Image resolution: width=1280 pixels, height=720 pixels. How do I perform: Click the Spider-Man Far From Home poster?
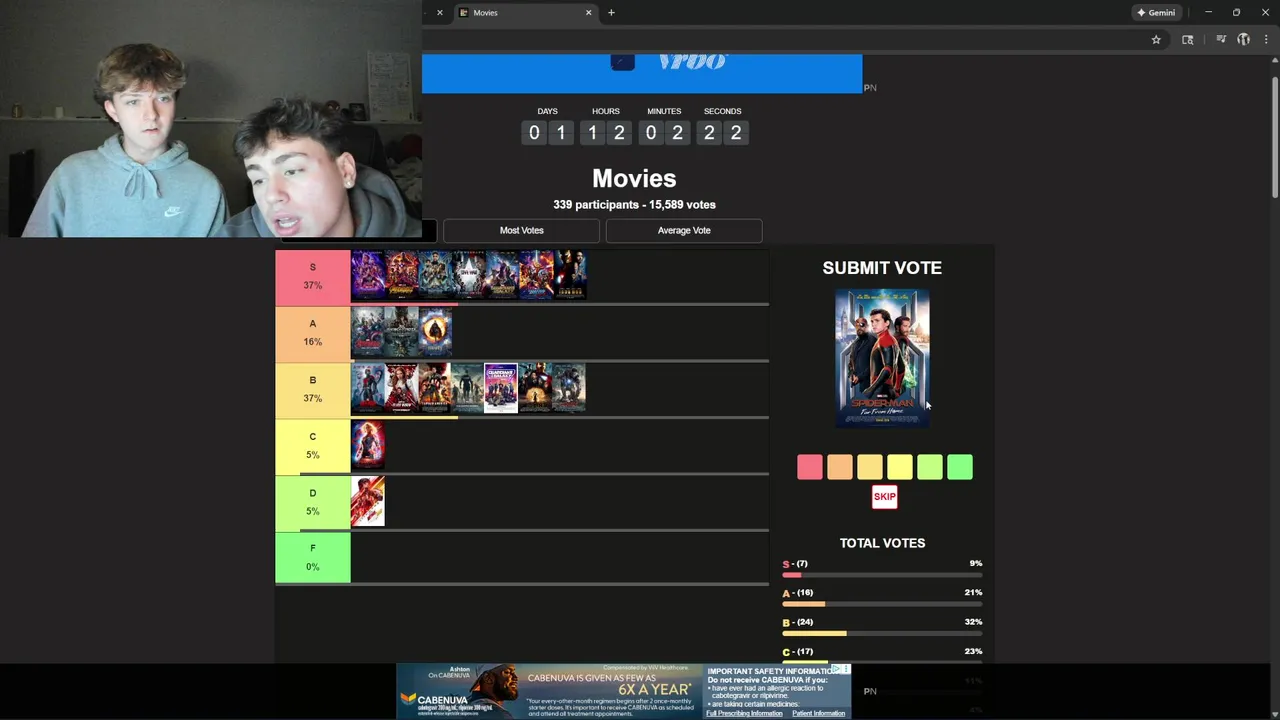click(882, 358)
